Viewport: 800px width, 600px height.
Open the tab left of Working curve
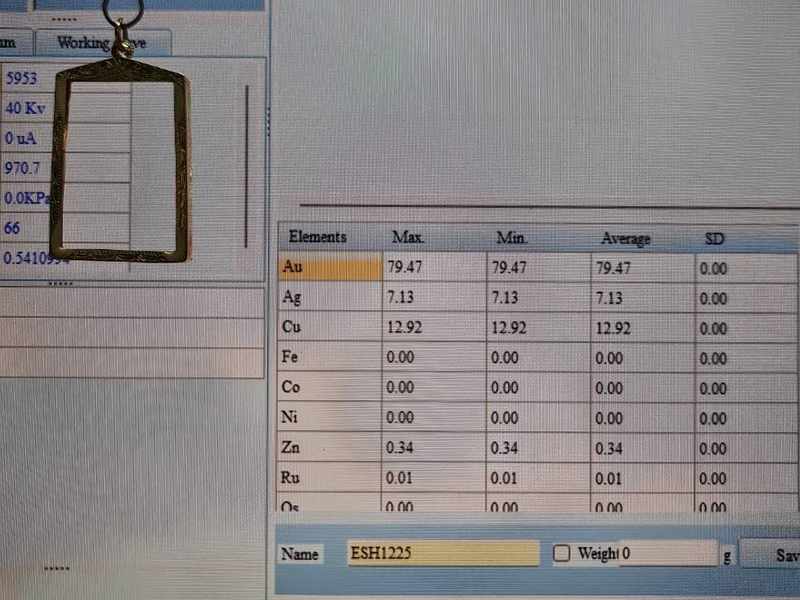click(x=14, y=43)
